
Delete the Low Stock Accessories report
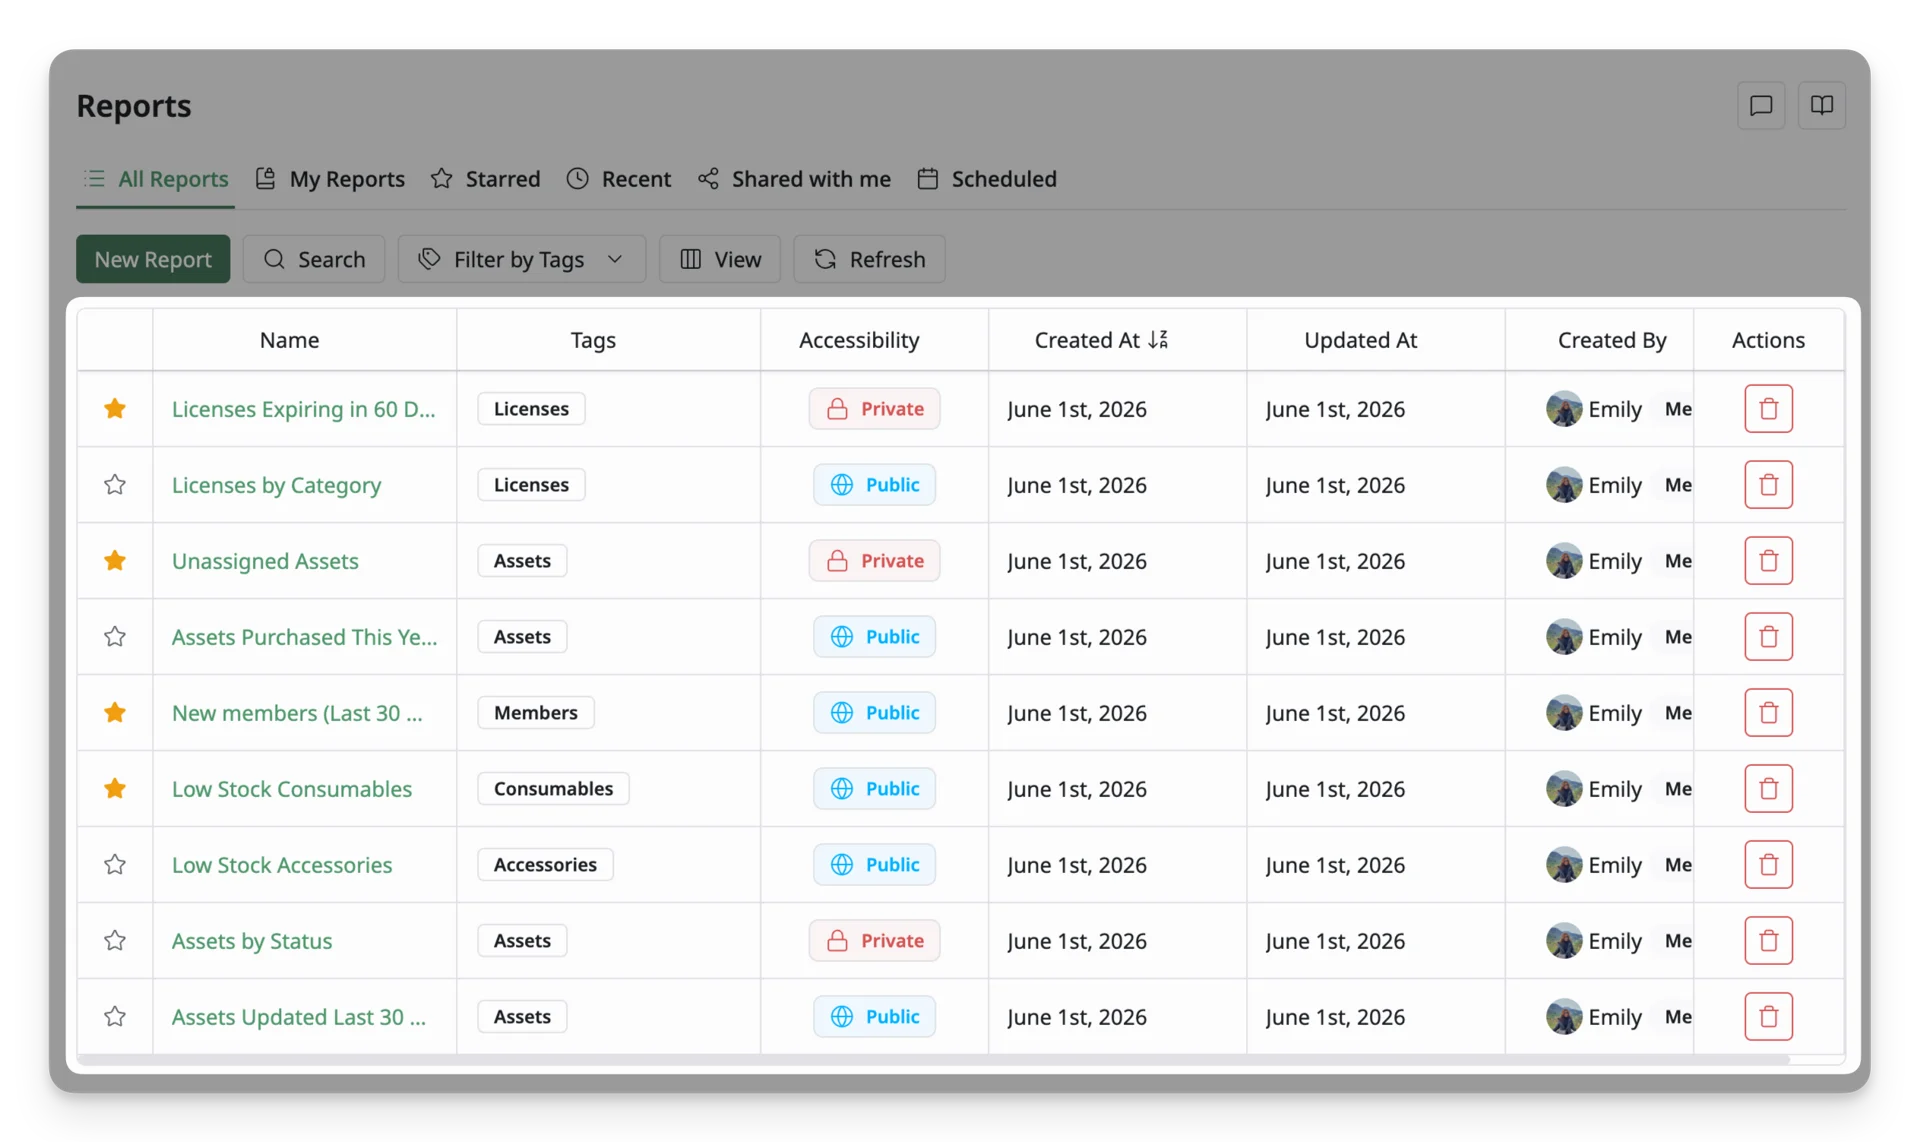[x=1768, y=865]
